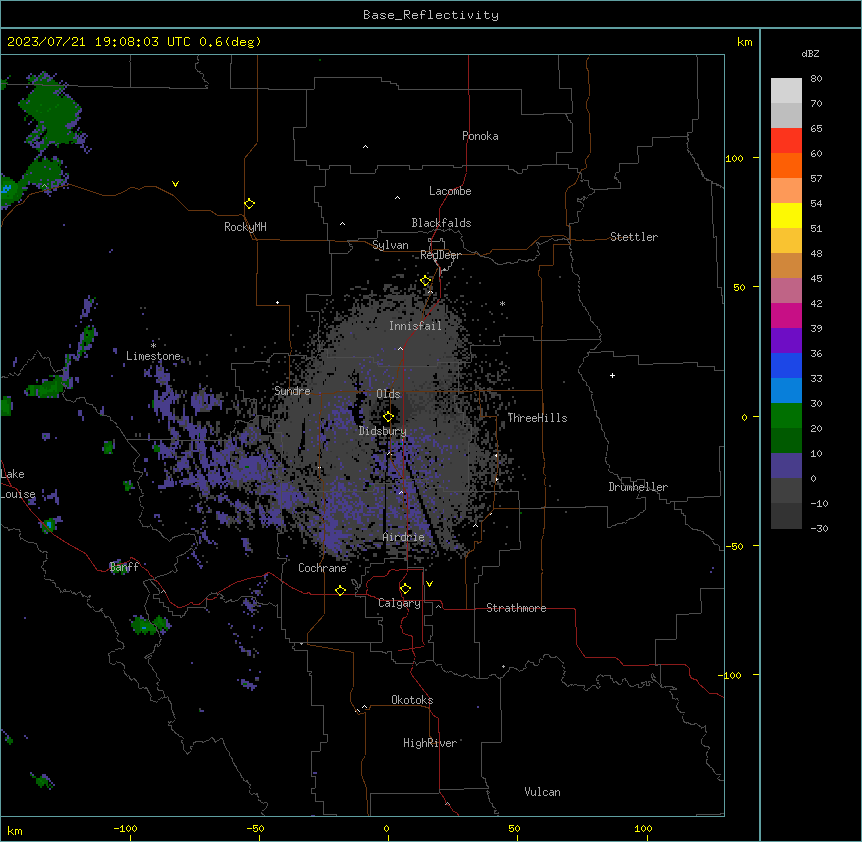Click the Innisfail city label
Viewport: 862px width, 842px height.
click(x=415, y=326)
